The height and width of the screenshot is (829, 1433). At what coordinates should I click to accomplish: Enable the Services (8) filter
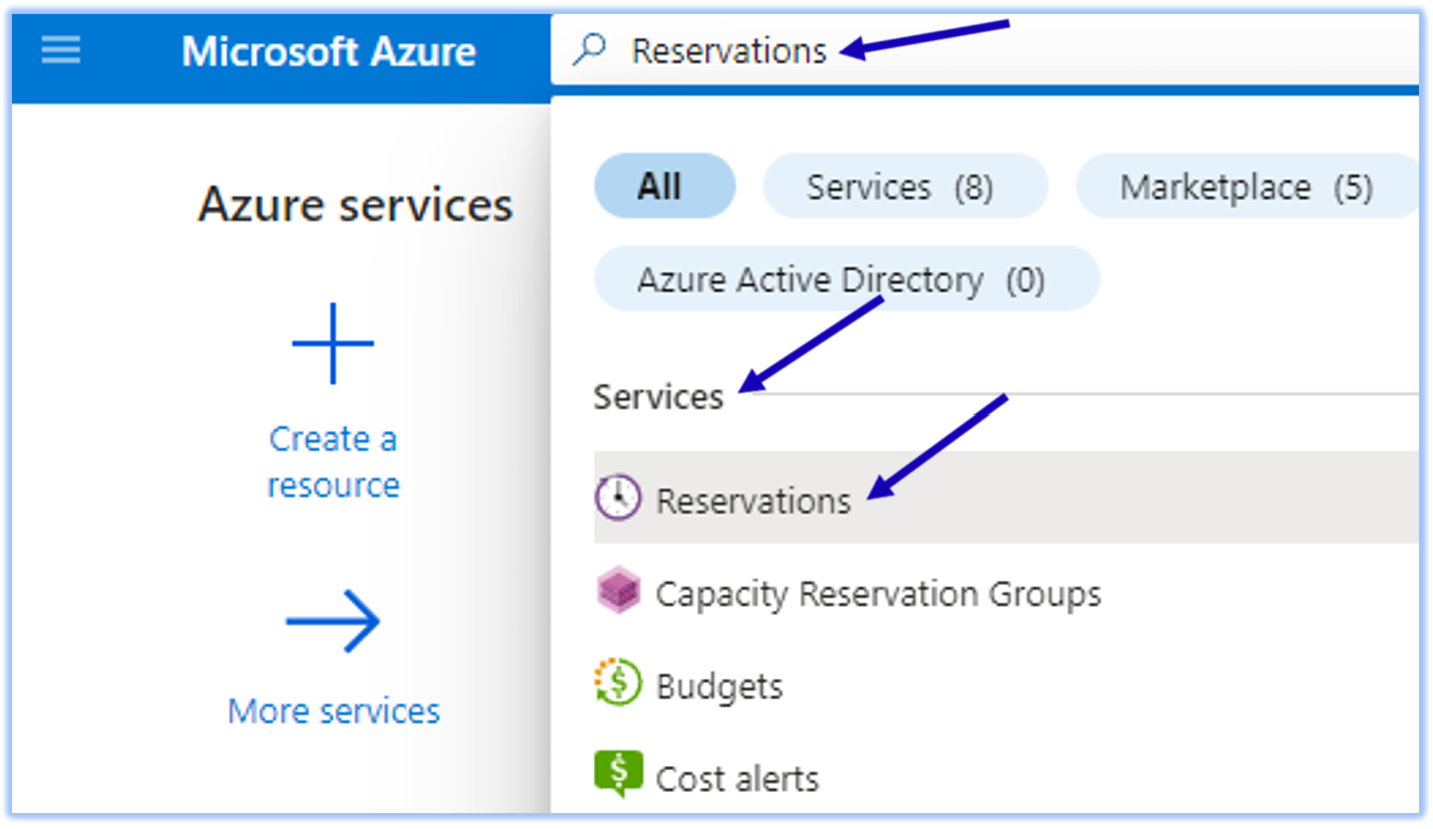click(x=903, y=185)
